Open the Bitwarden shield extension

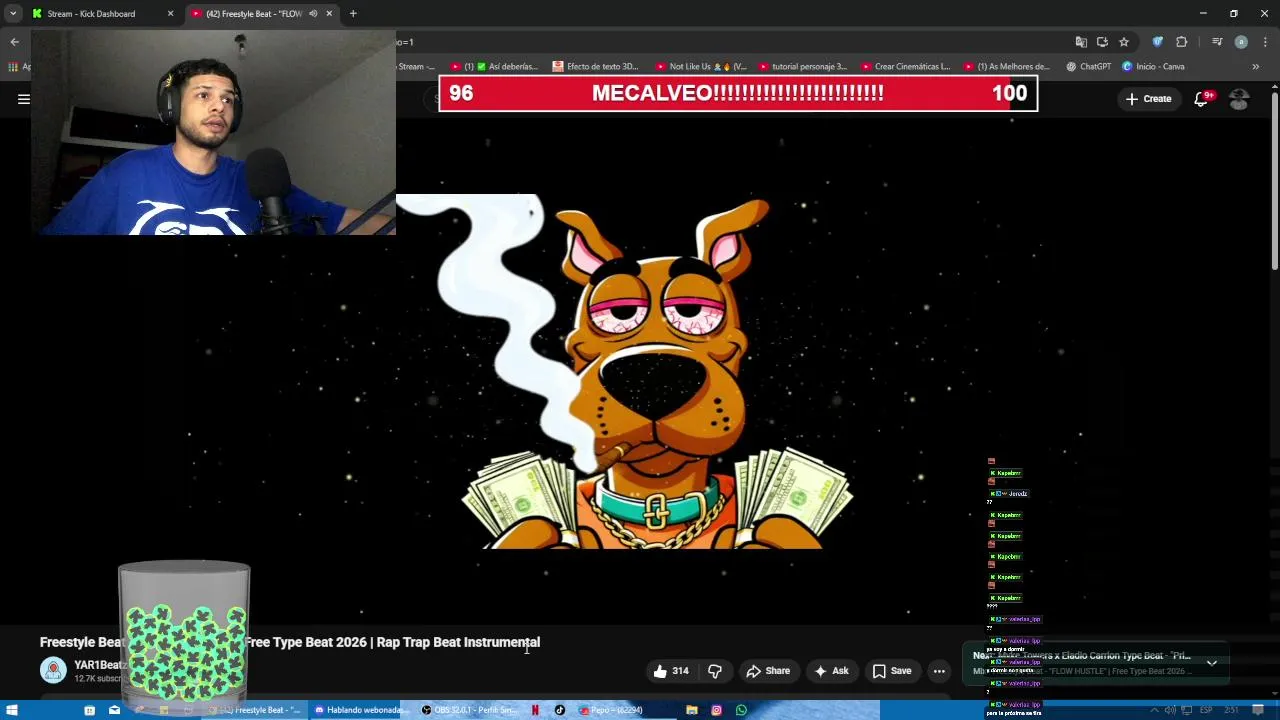[1158, 42]
